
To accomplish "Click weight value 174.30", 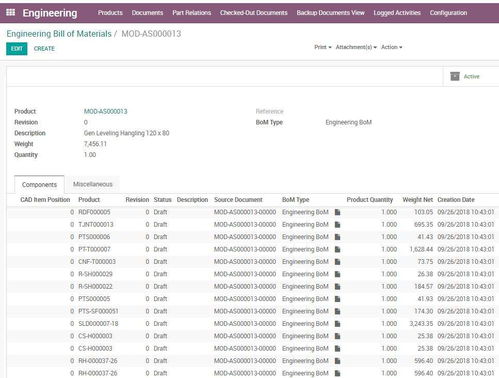I will [x=423, y=311].
